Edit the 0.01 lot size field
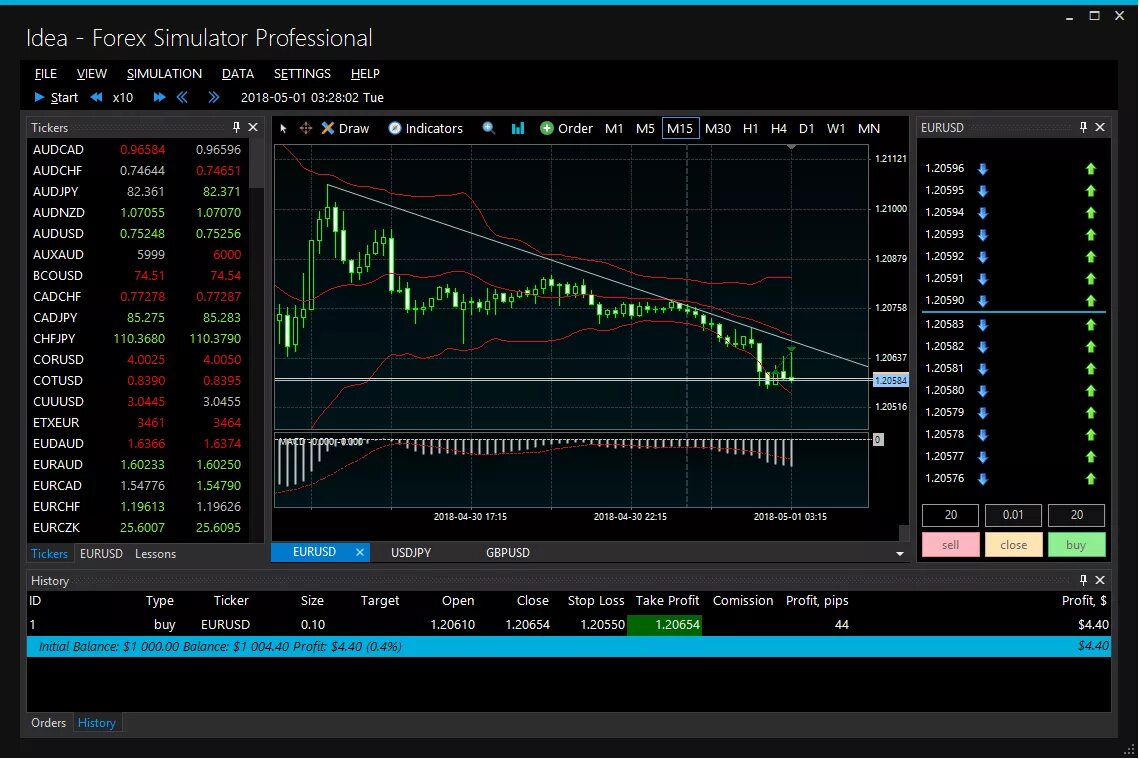This screenshot has height=759, width=1139. (x=1013, y=515)
